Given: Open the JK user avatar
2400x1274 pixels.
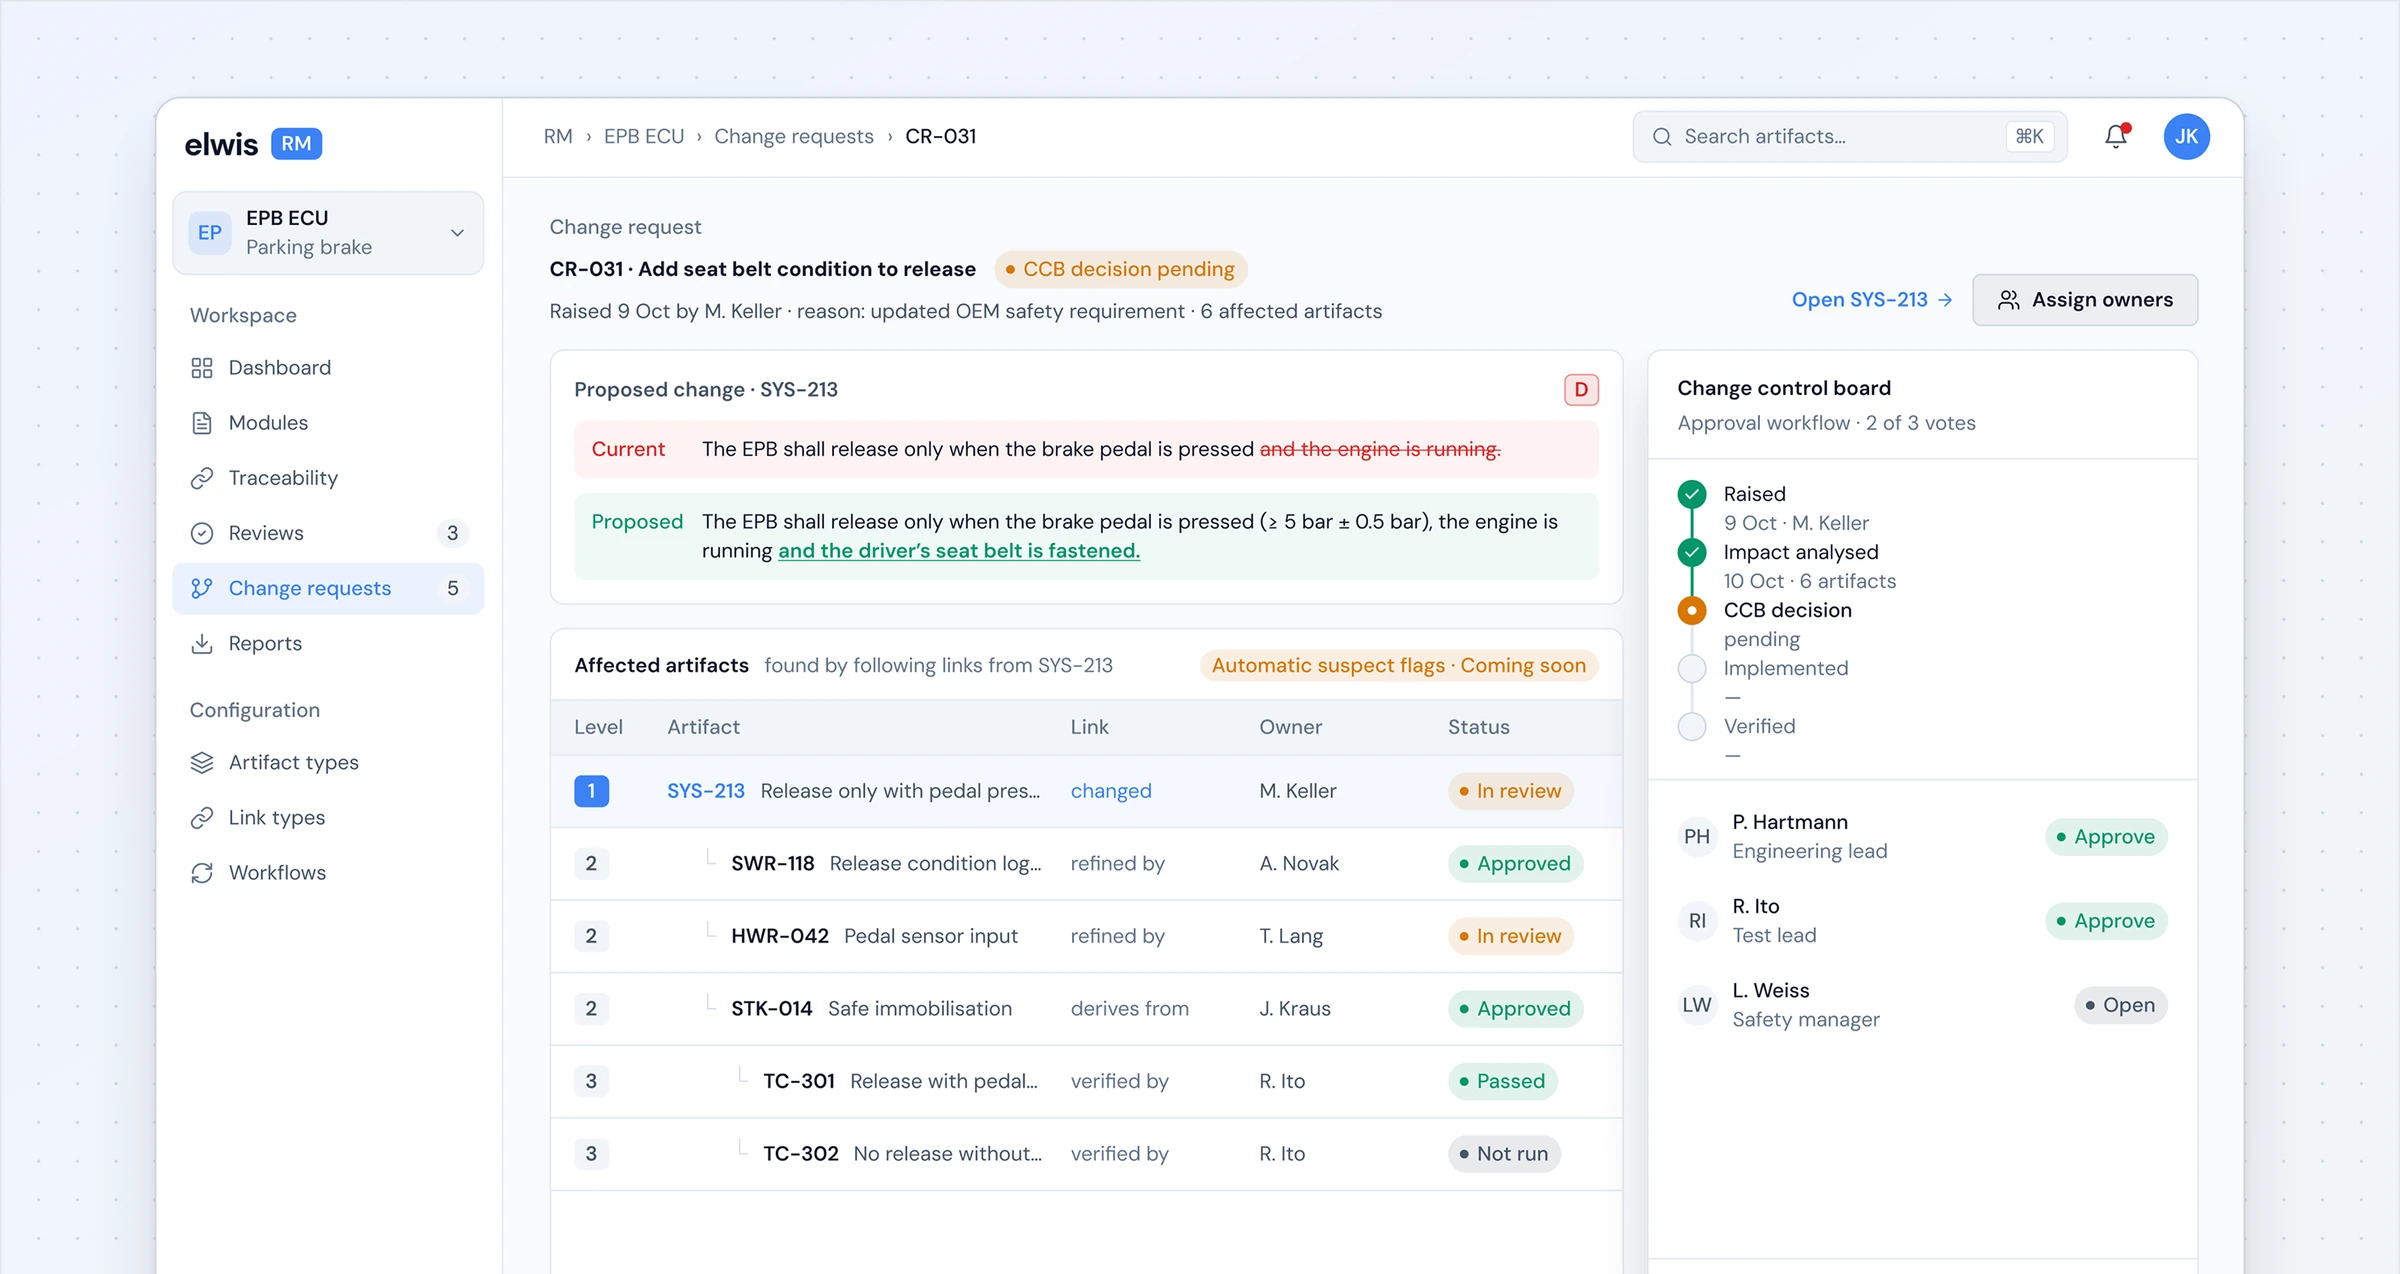Looking at the screenshot, I should [x=2186, y=136].
